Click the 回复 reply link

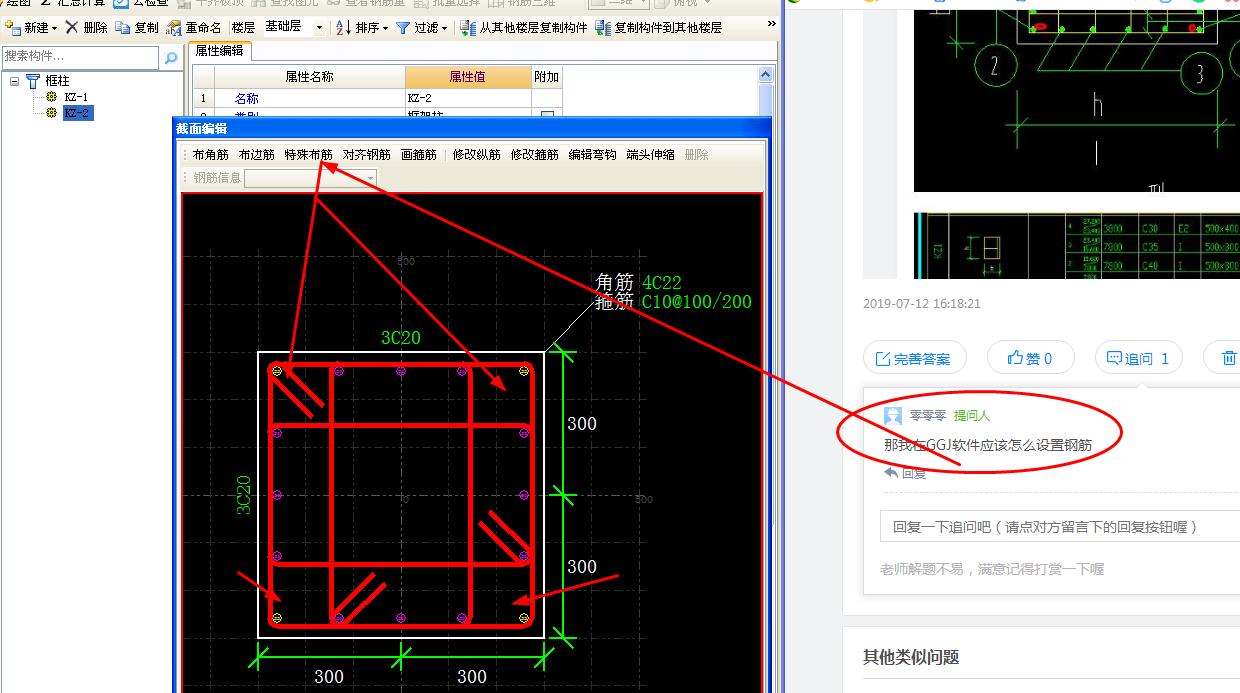pos(906,473)
